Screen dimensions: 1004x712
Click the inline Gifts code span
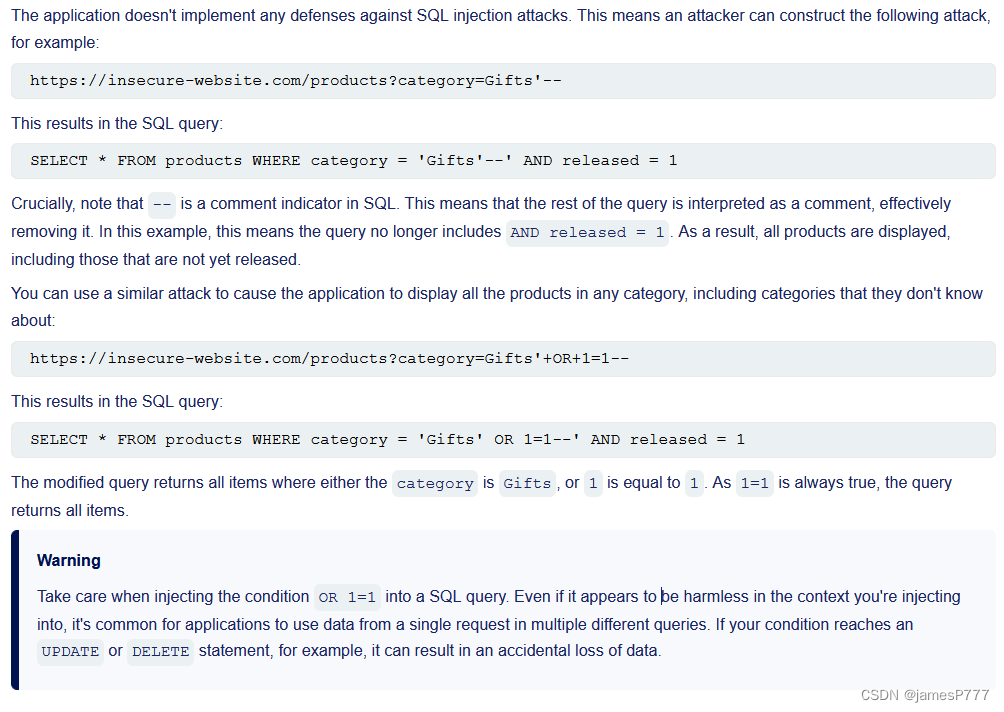point(527,482)
